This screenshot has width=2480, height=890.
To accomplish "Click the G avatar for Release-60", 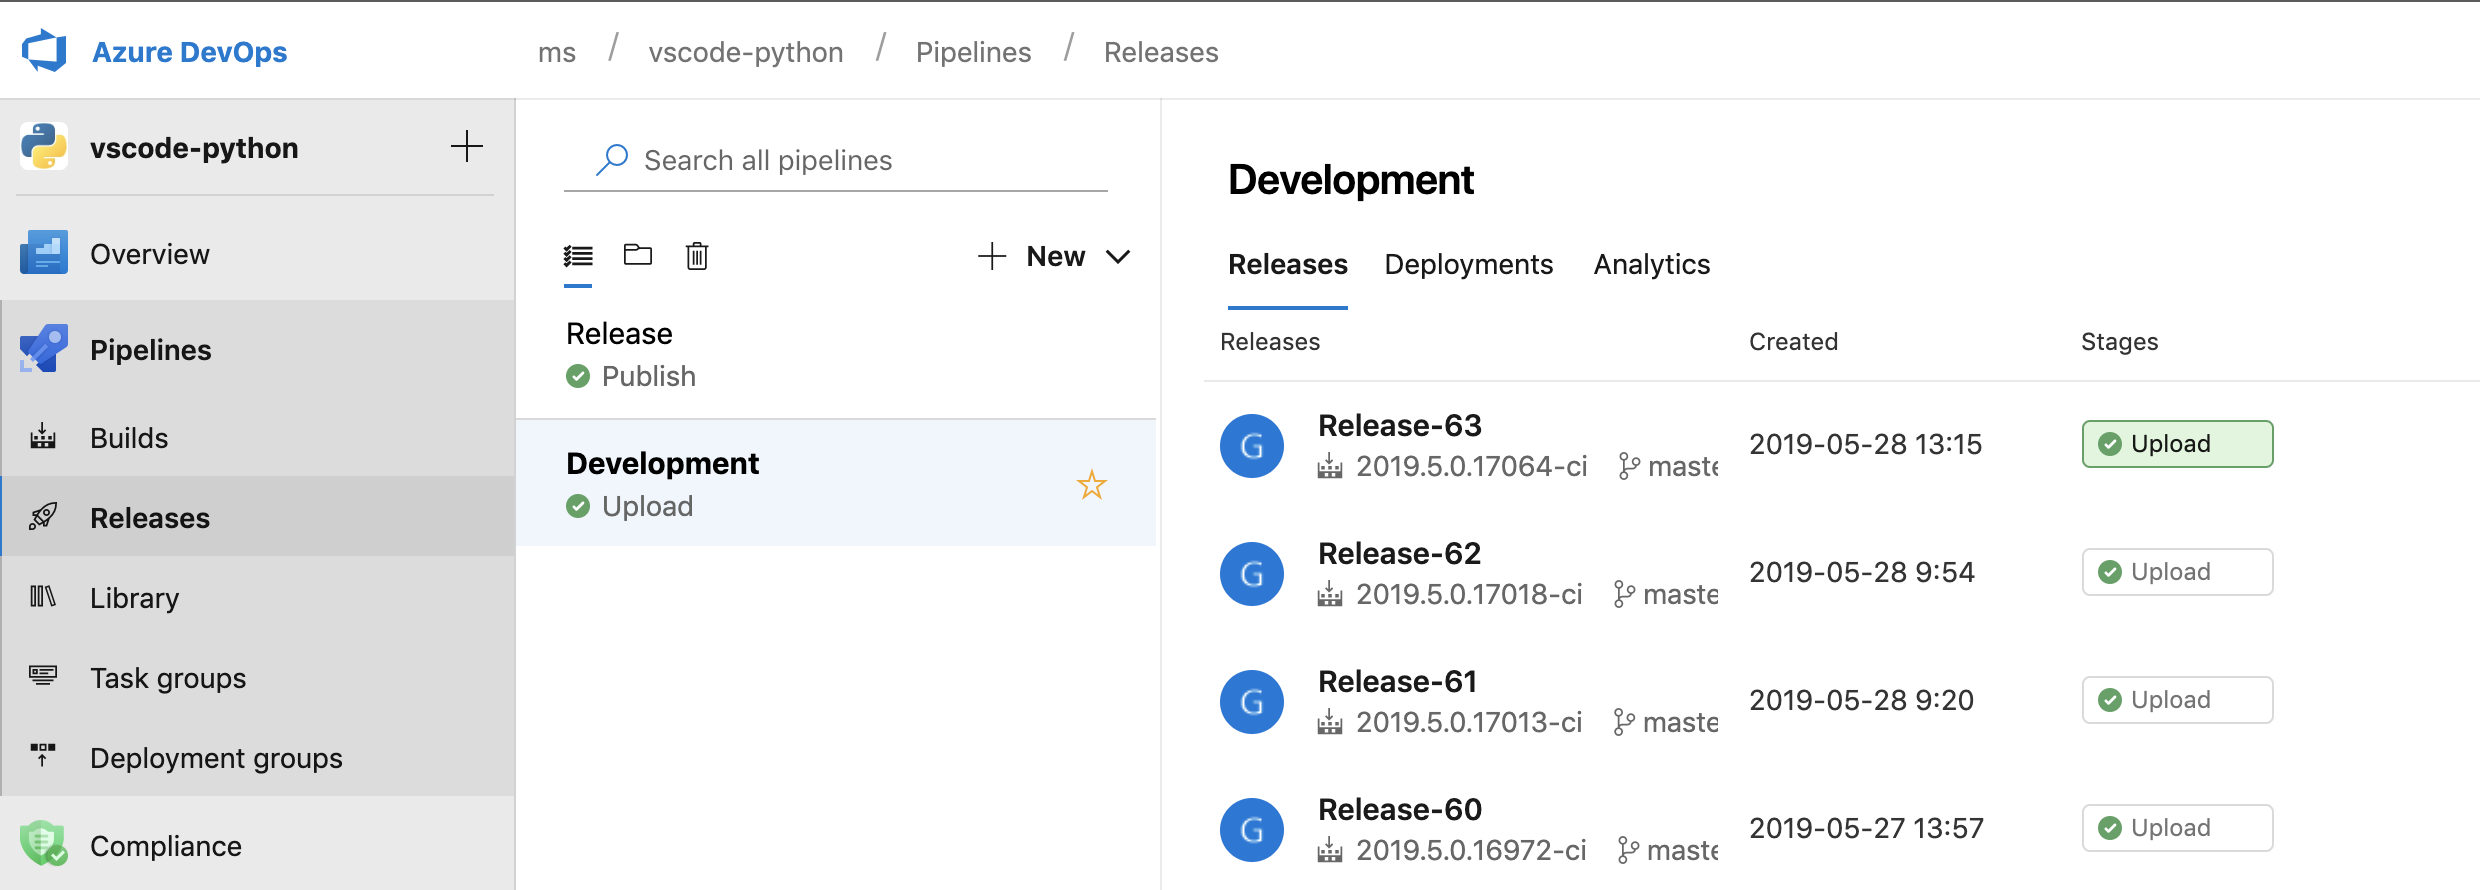I will [1252, 830].
